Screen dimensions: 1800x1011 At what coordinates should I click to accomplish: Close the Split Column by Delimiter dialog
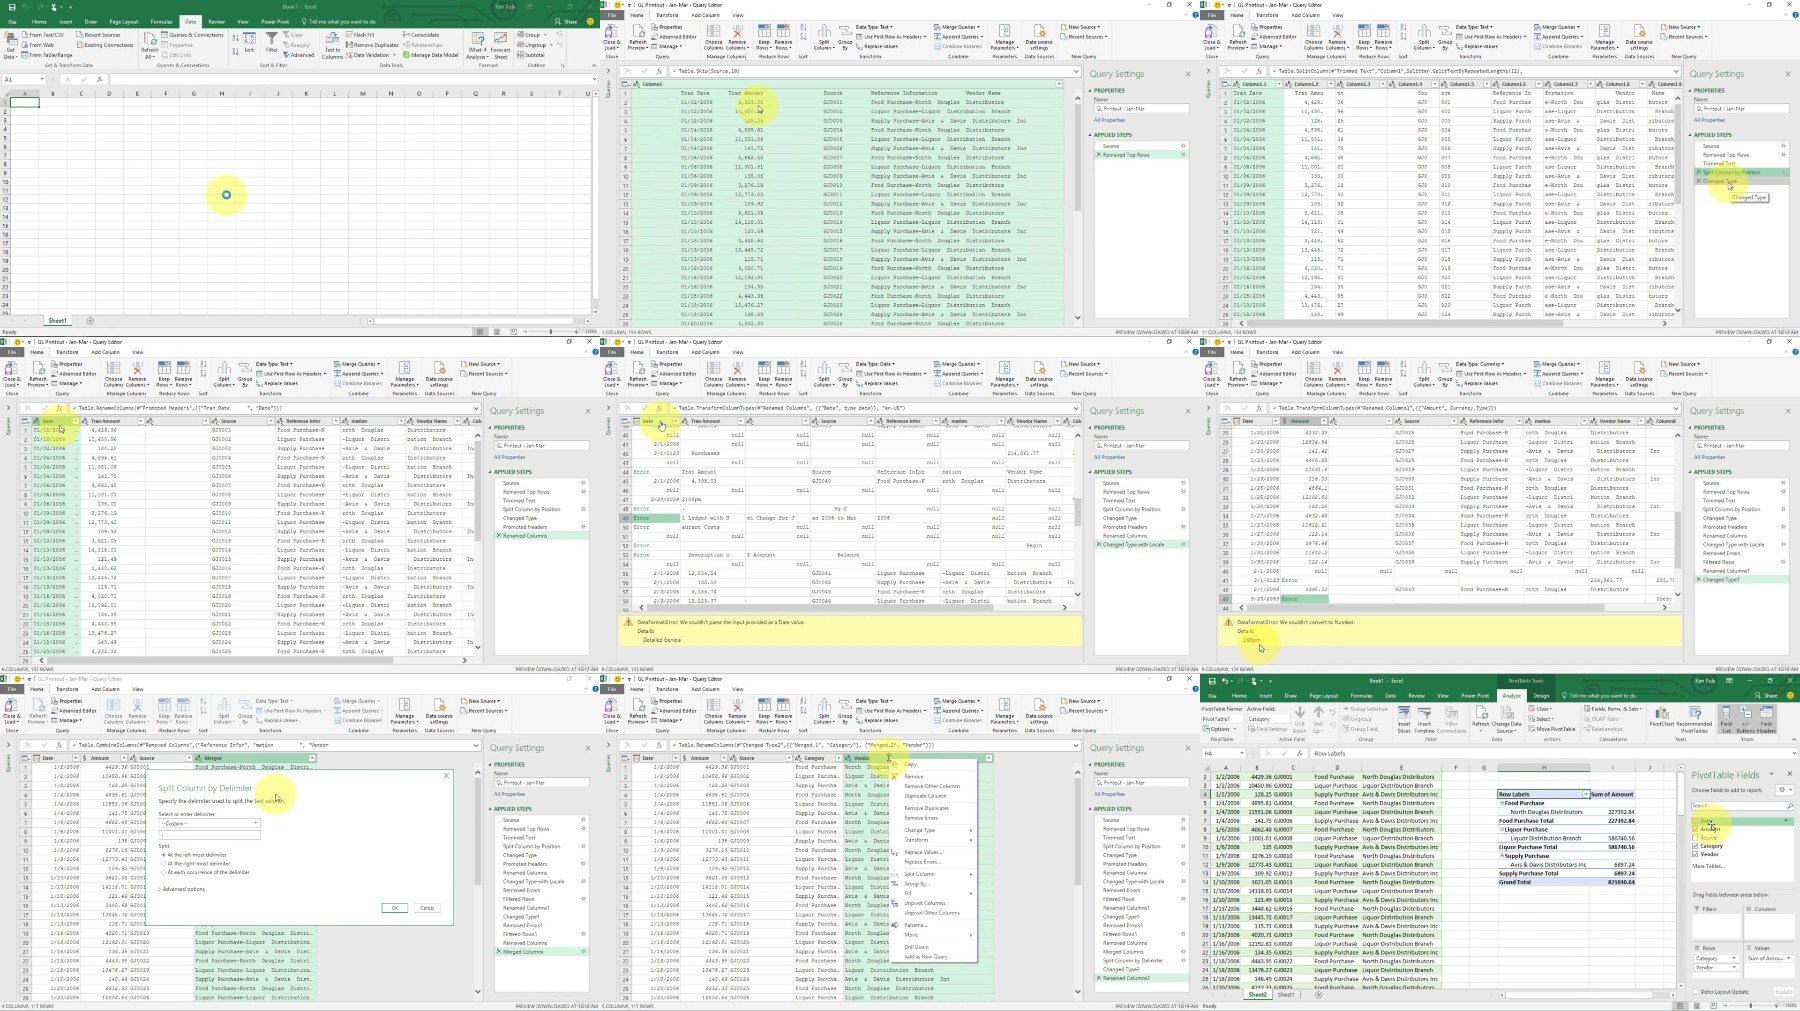tap(446, 776)
